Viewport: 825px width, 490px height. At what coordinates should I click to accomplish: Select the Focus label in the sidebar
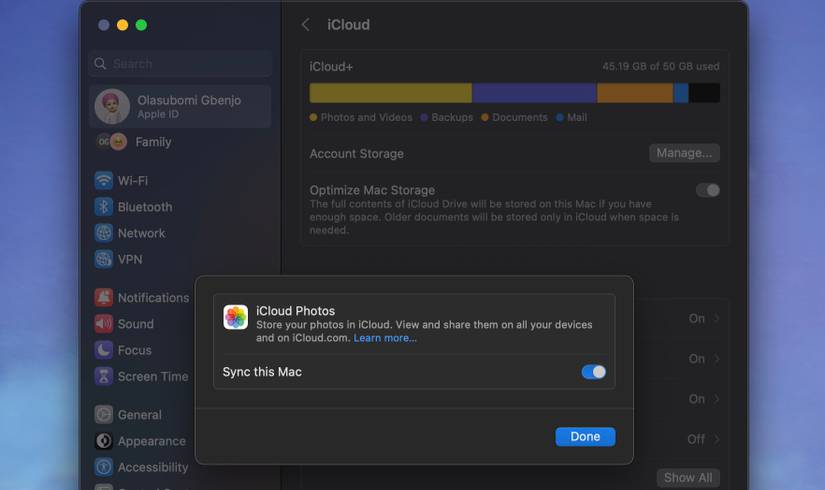(135, 351)
